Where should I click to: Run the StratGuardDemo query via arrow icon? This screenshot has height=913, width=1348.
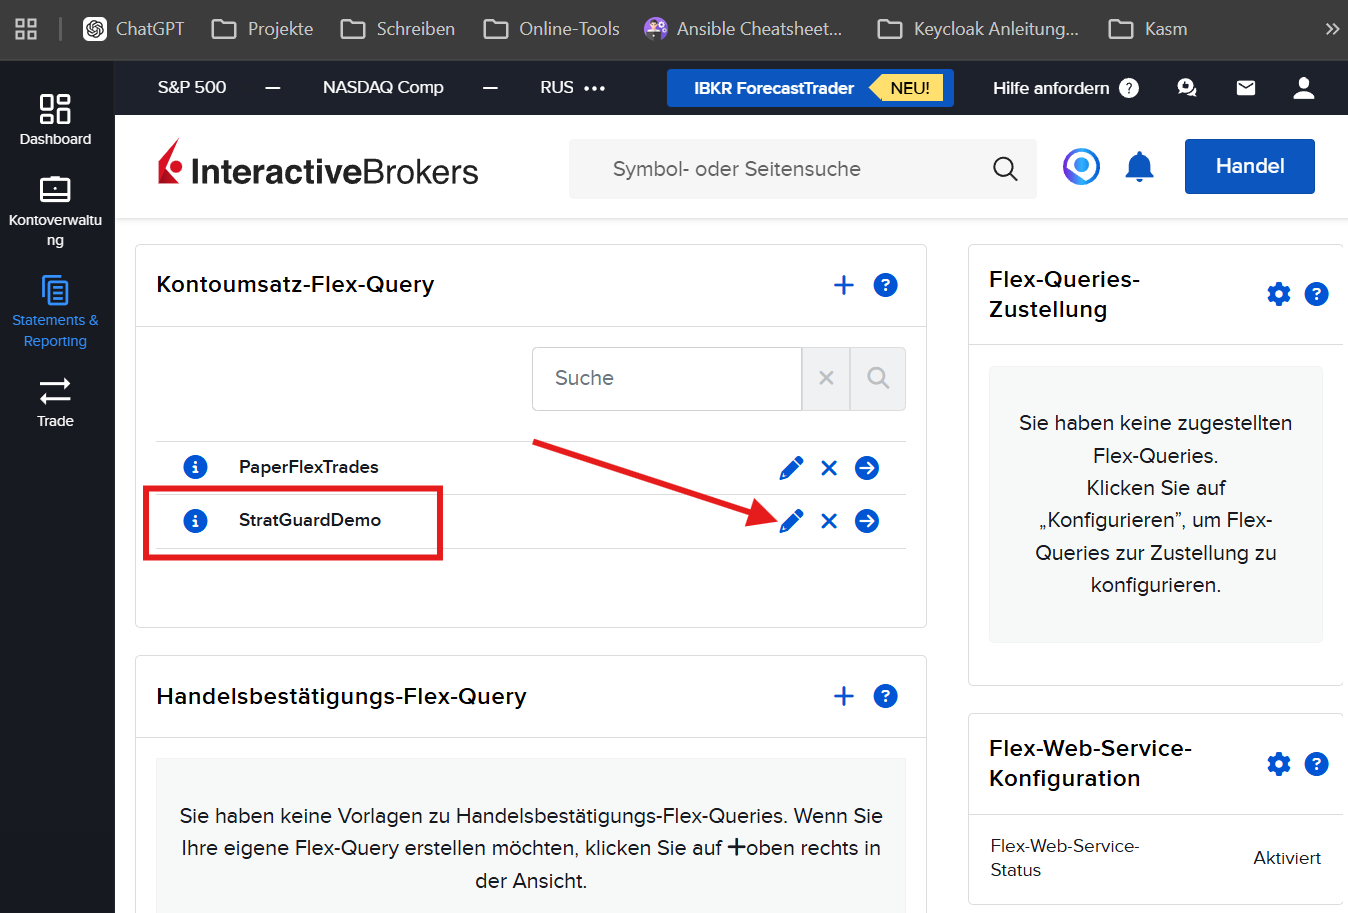[866, 520]
